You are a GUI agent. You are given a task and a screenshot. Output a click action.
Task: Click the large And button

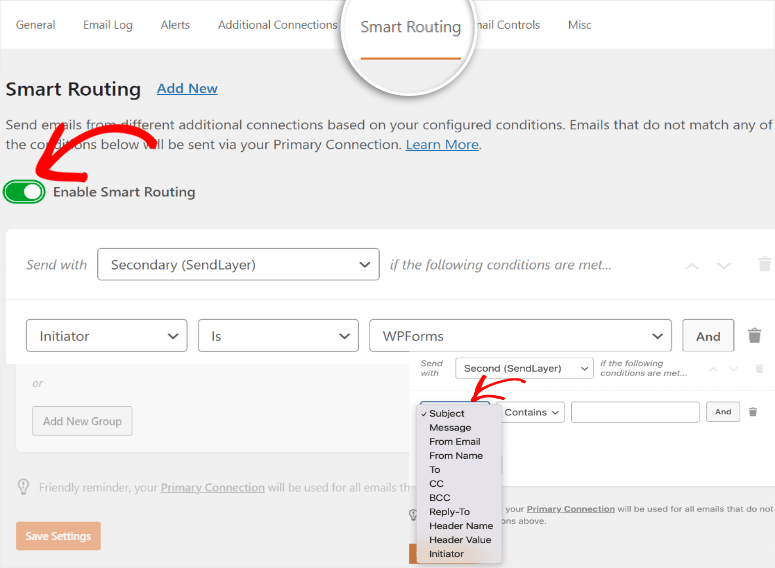coord(708,336)
